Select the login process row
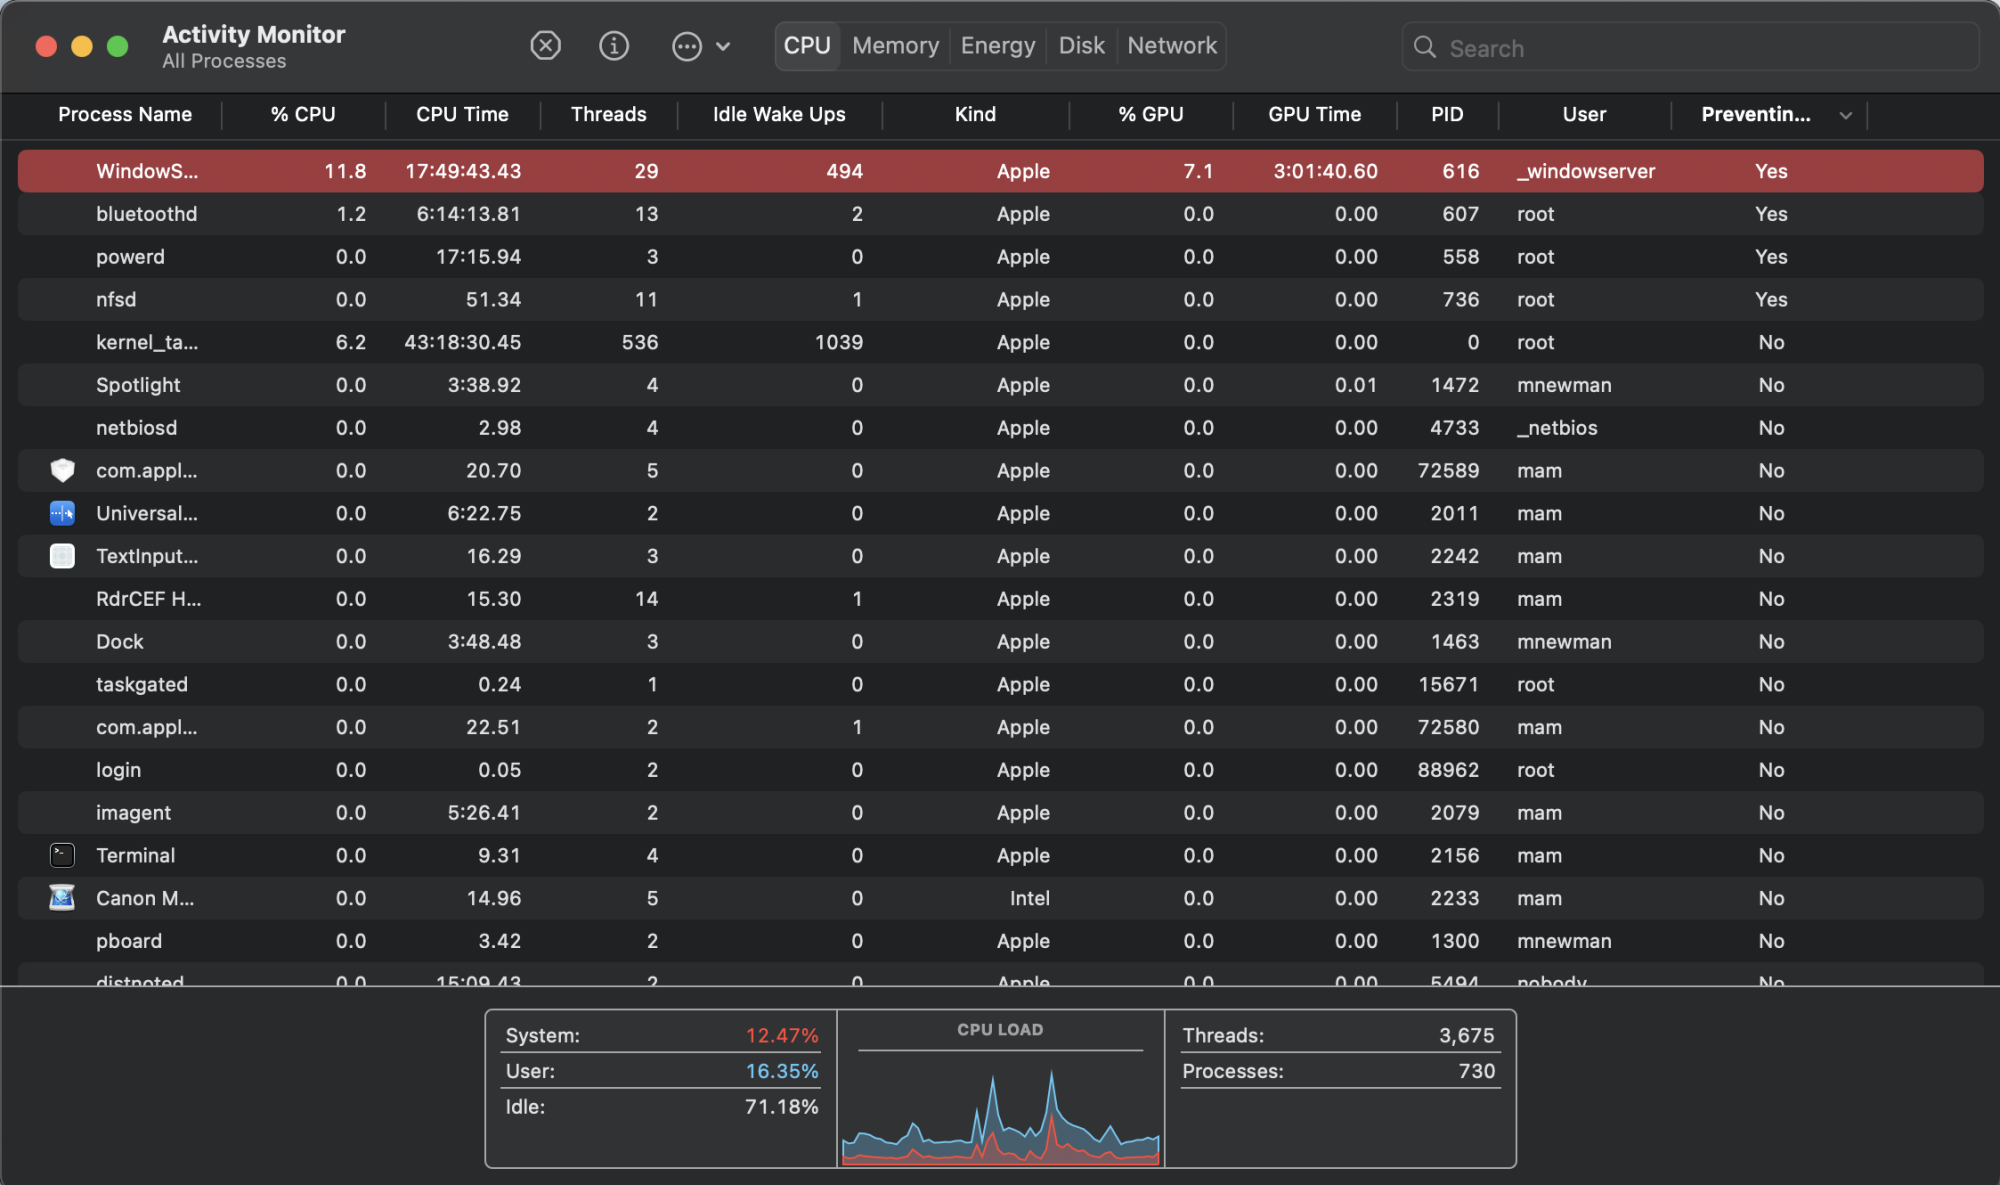The height and width of the screenshot is (1185, 2000). pos(1000,770)
